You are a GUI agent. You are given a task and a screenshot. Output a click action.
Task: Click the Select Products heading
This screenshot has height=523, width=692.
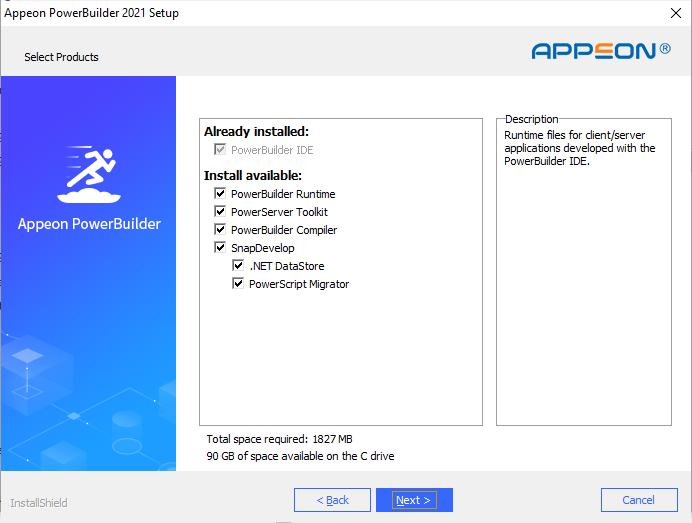click(x=62, y=57)
